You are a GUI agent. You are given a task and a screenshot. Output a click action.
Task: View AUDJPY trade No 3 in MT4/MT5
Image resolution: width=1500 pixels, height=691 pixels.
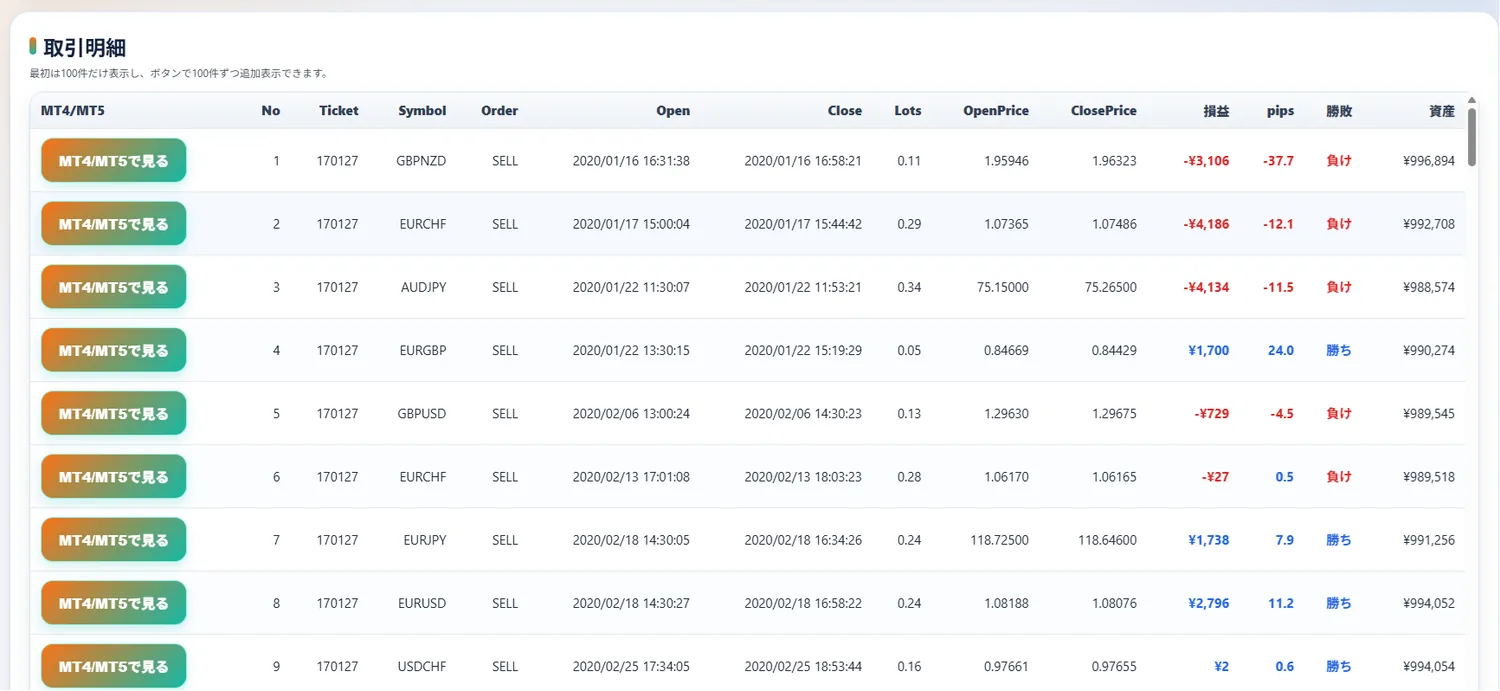[x=113, y=287]
